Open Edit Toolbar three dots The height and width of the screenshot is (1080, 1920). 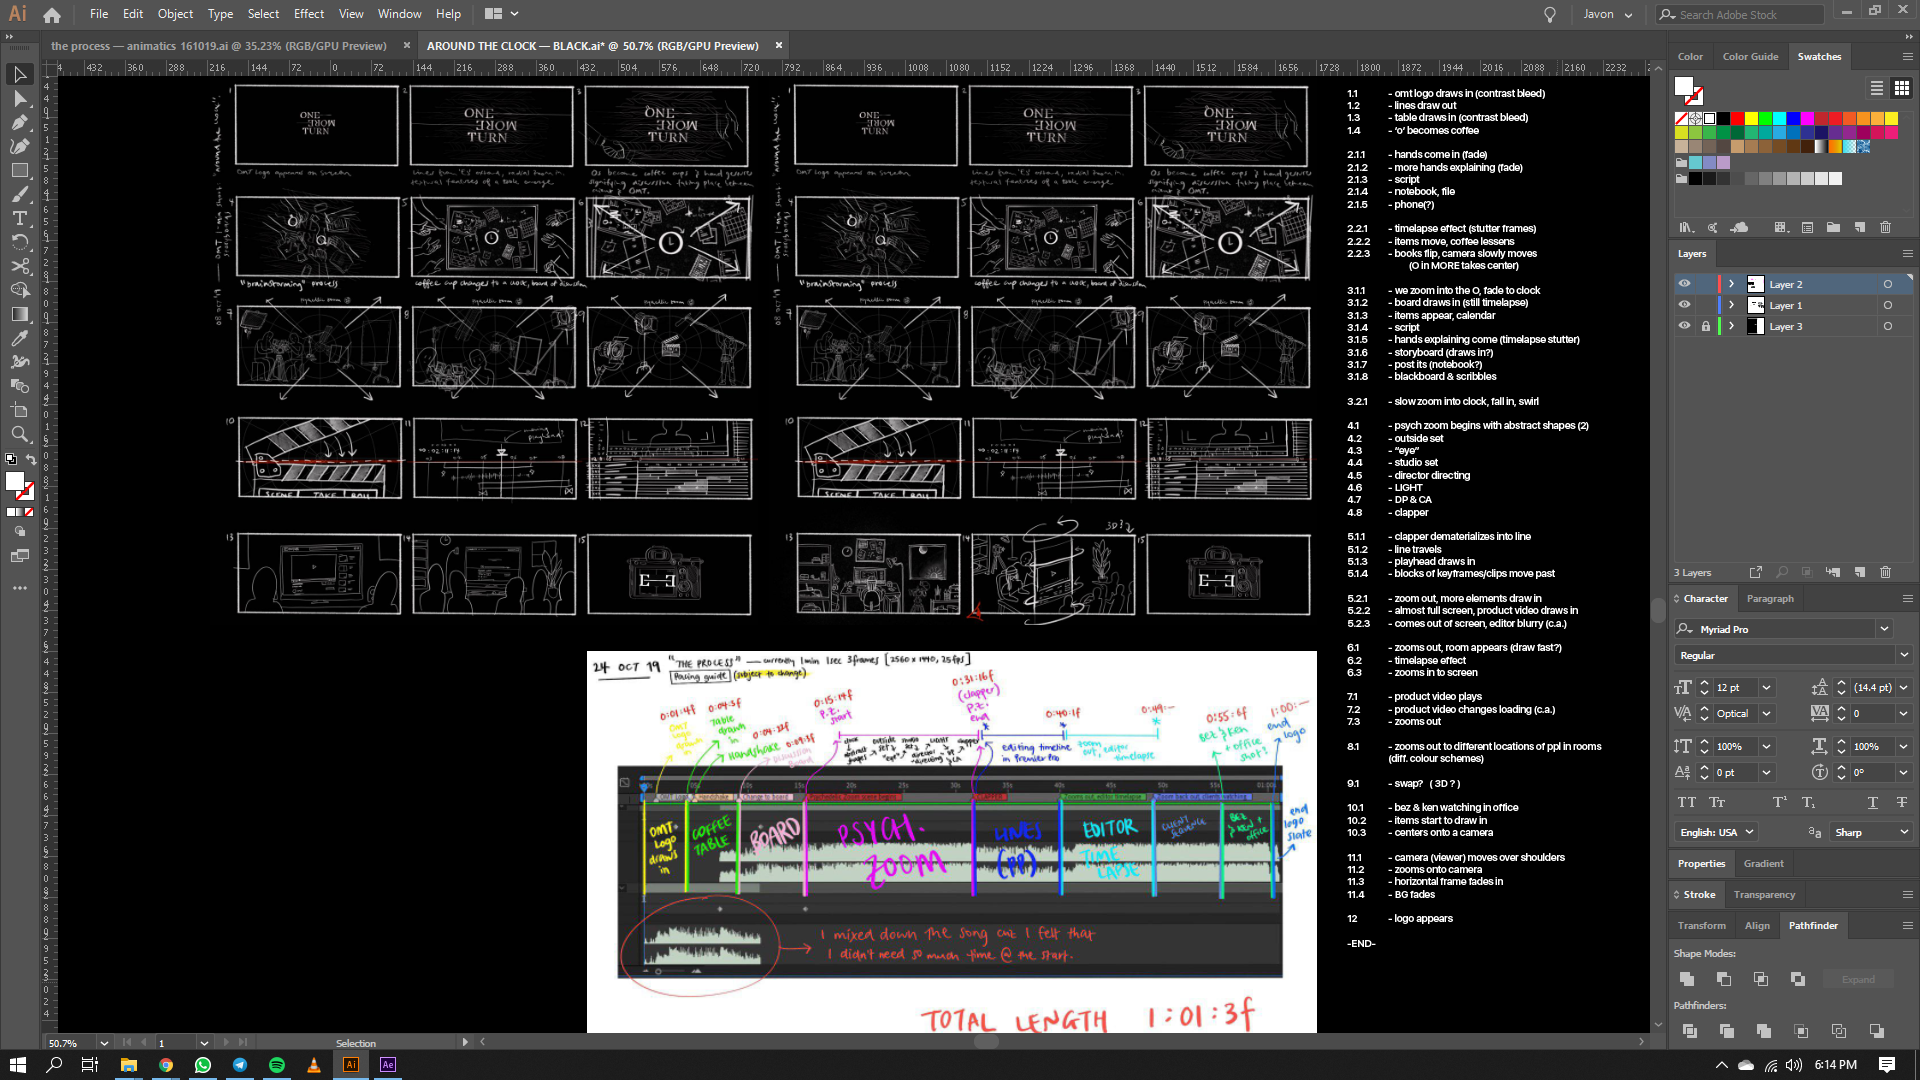(19, 588)
